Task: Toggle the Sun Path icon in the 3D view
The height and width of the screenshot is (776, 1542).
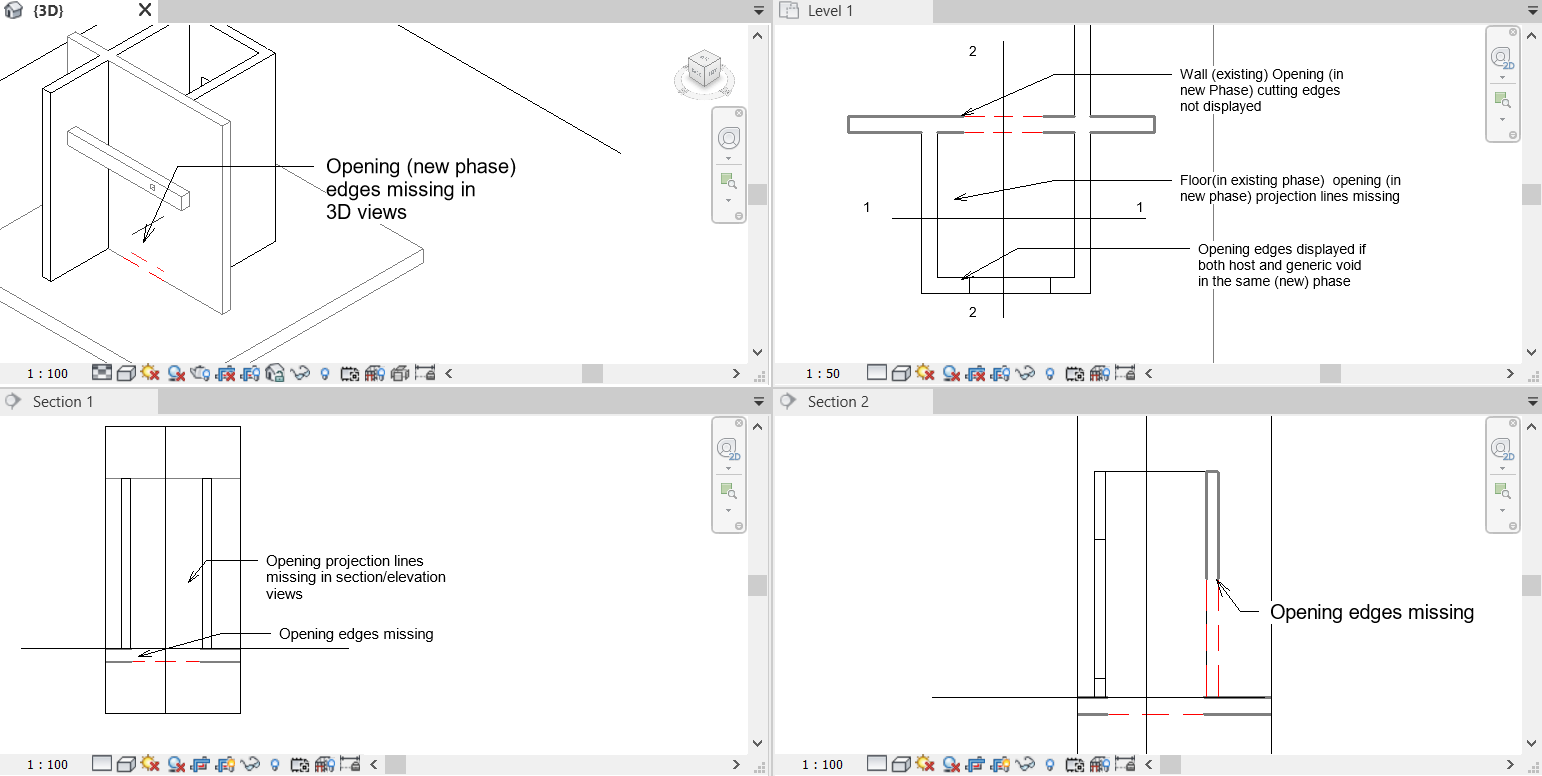Action: [150, 373]
